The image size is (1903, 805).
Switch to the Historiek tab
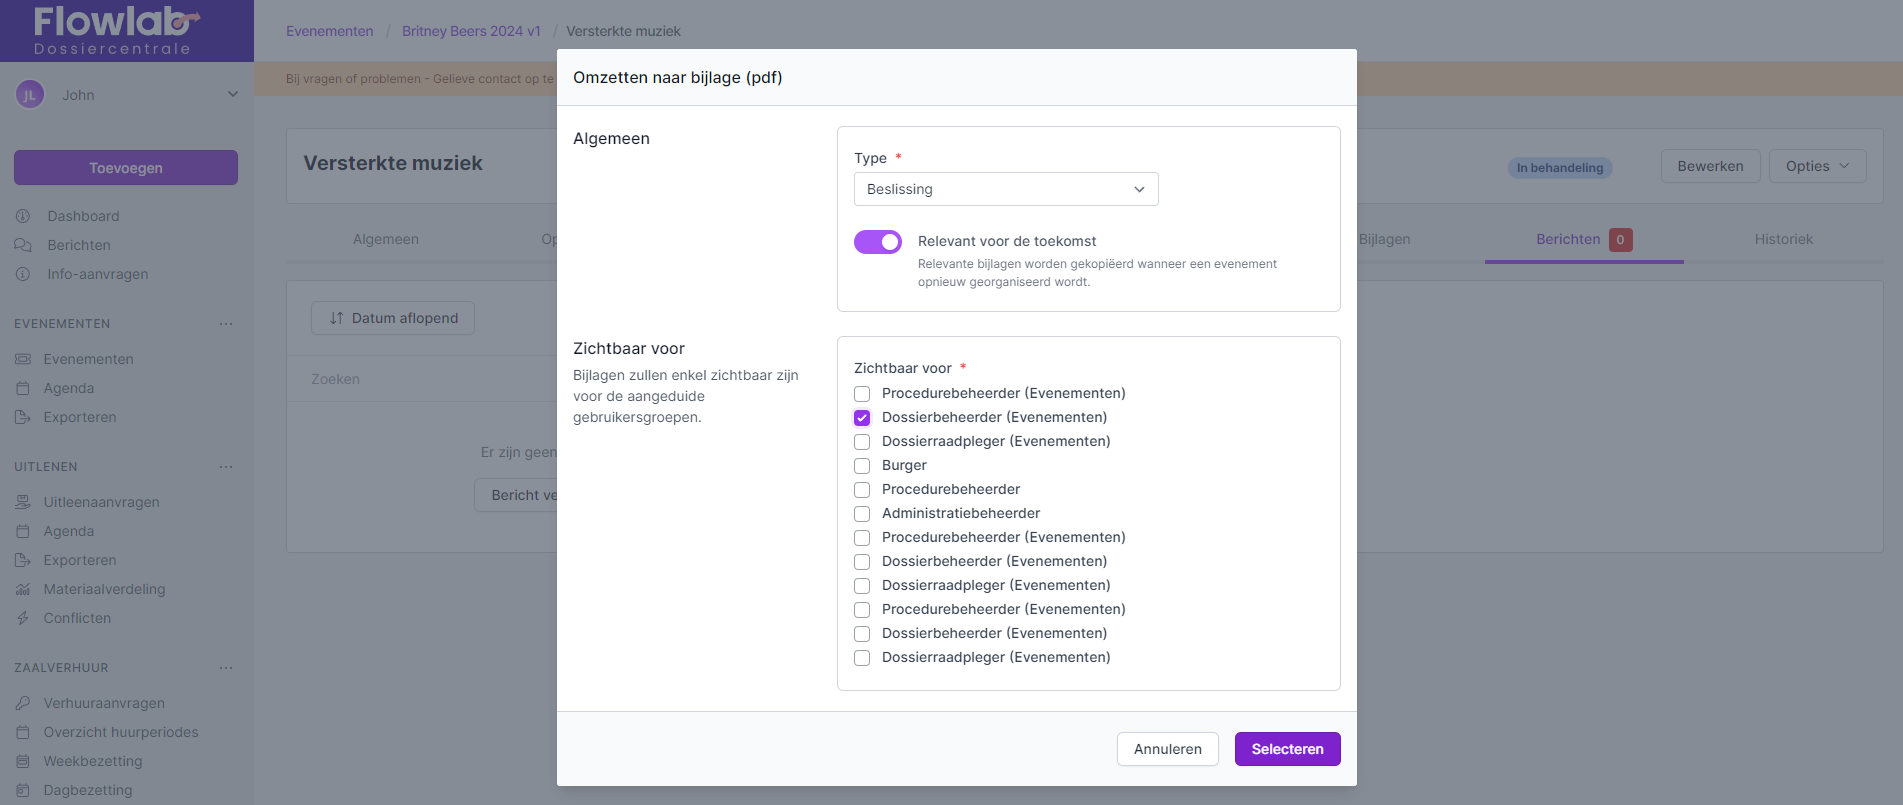(1783, 239)
